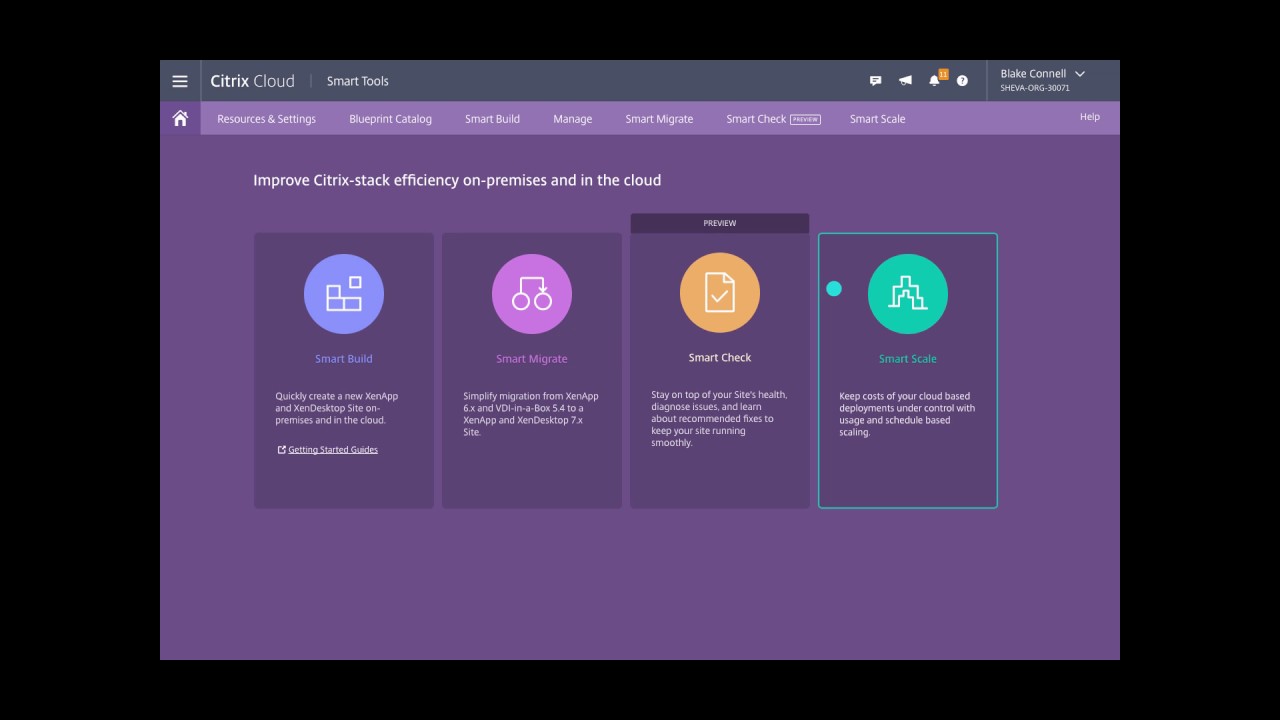The height and width of the screenshot is (720, 1280).
Task: Open the hamburger navigation menu
Action: [x=180, y=81]
